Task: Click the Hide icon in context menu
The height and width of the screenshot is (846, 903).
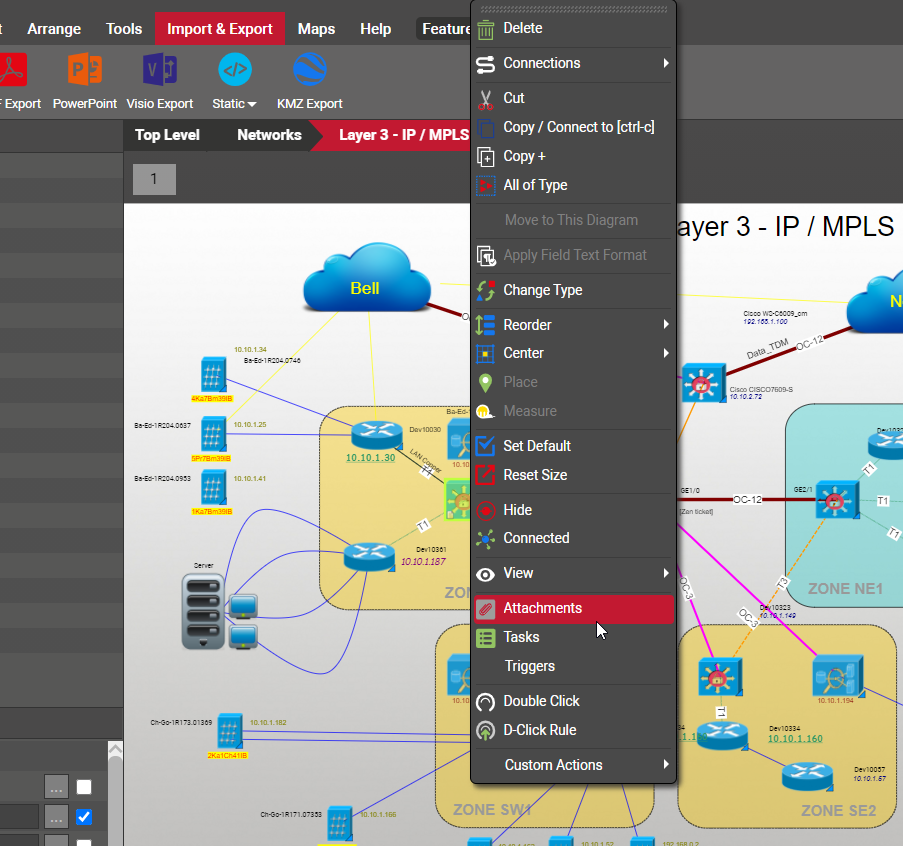Action: click(486, 510)
